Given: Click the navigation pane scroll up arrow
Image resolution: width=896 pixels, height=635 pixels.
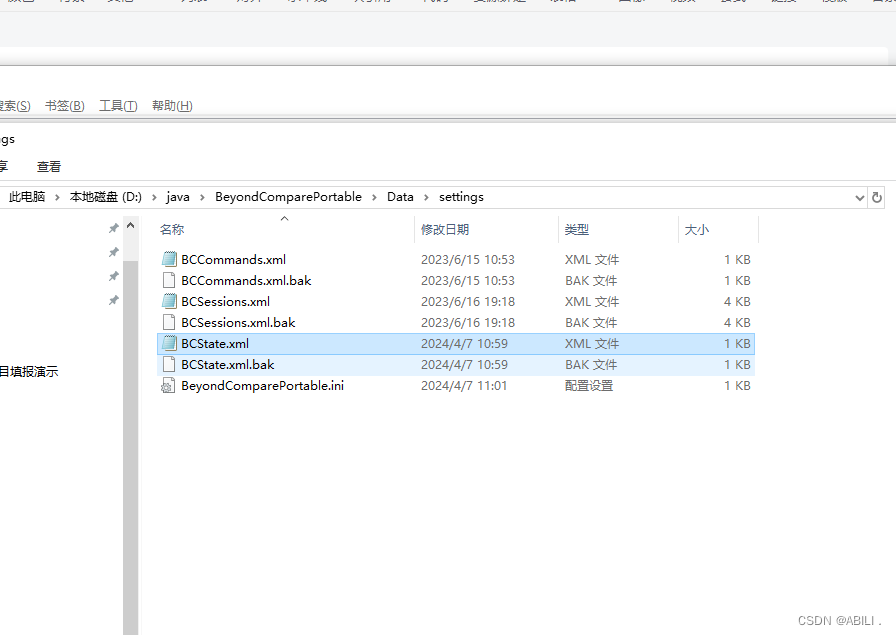Looking at the screenshot, I should click(x=130, y=226).
